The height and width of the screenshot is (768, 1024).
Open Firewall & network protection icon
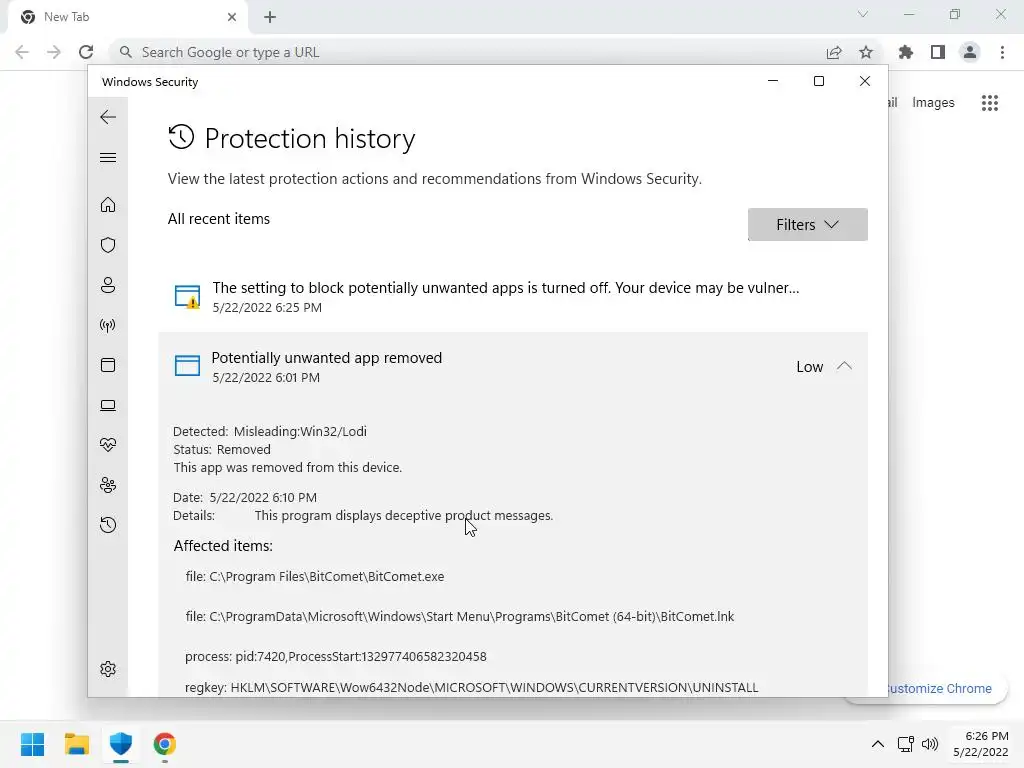(108, 325)
